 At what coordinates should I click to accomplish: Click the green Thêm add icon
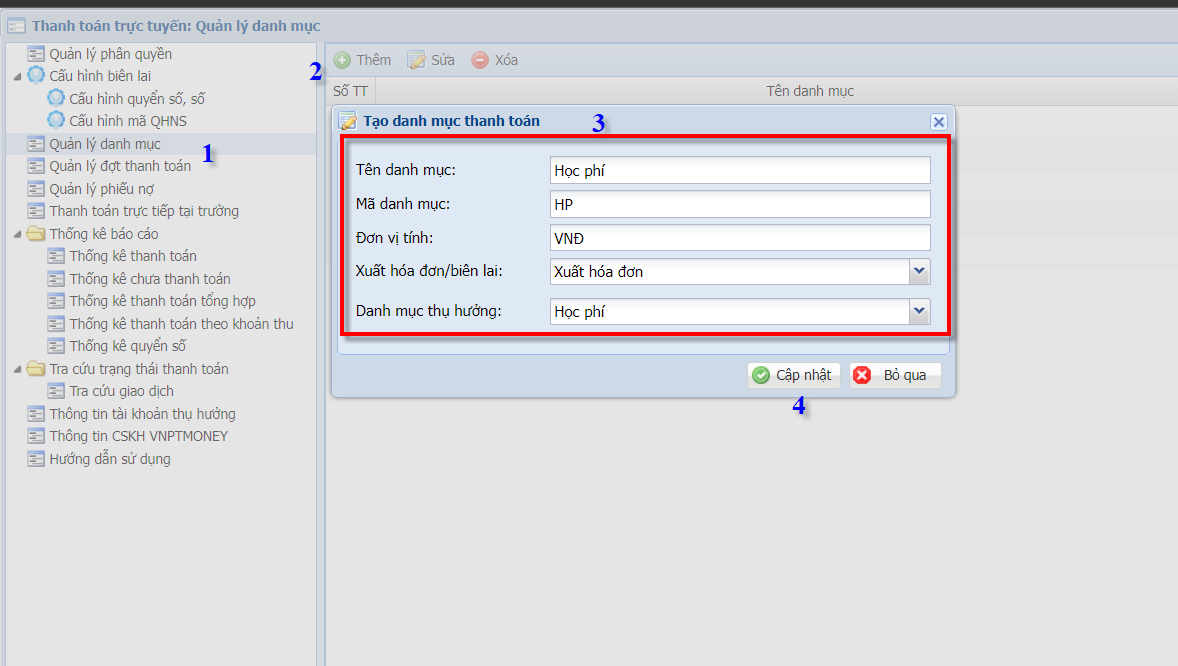click(x=342, y=60)
